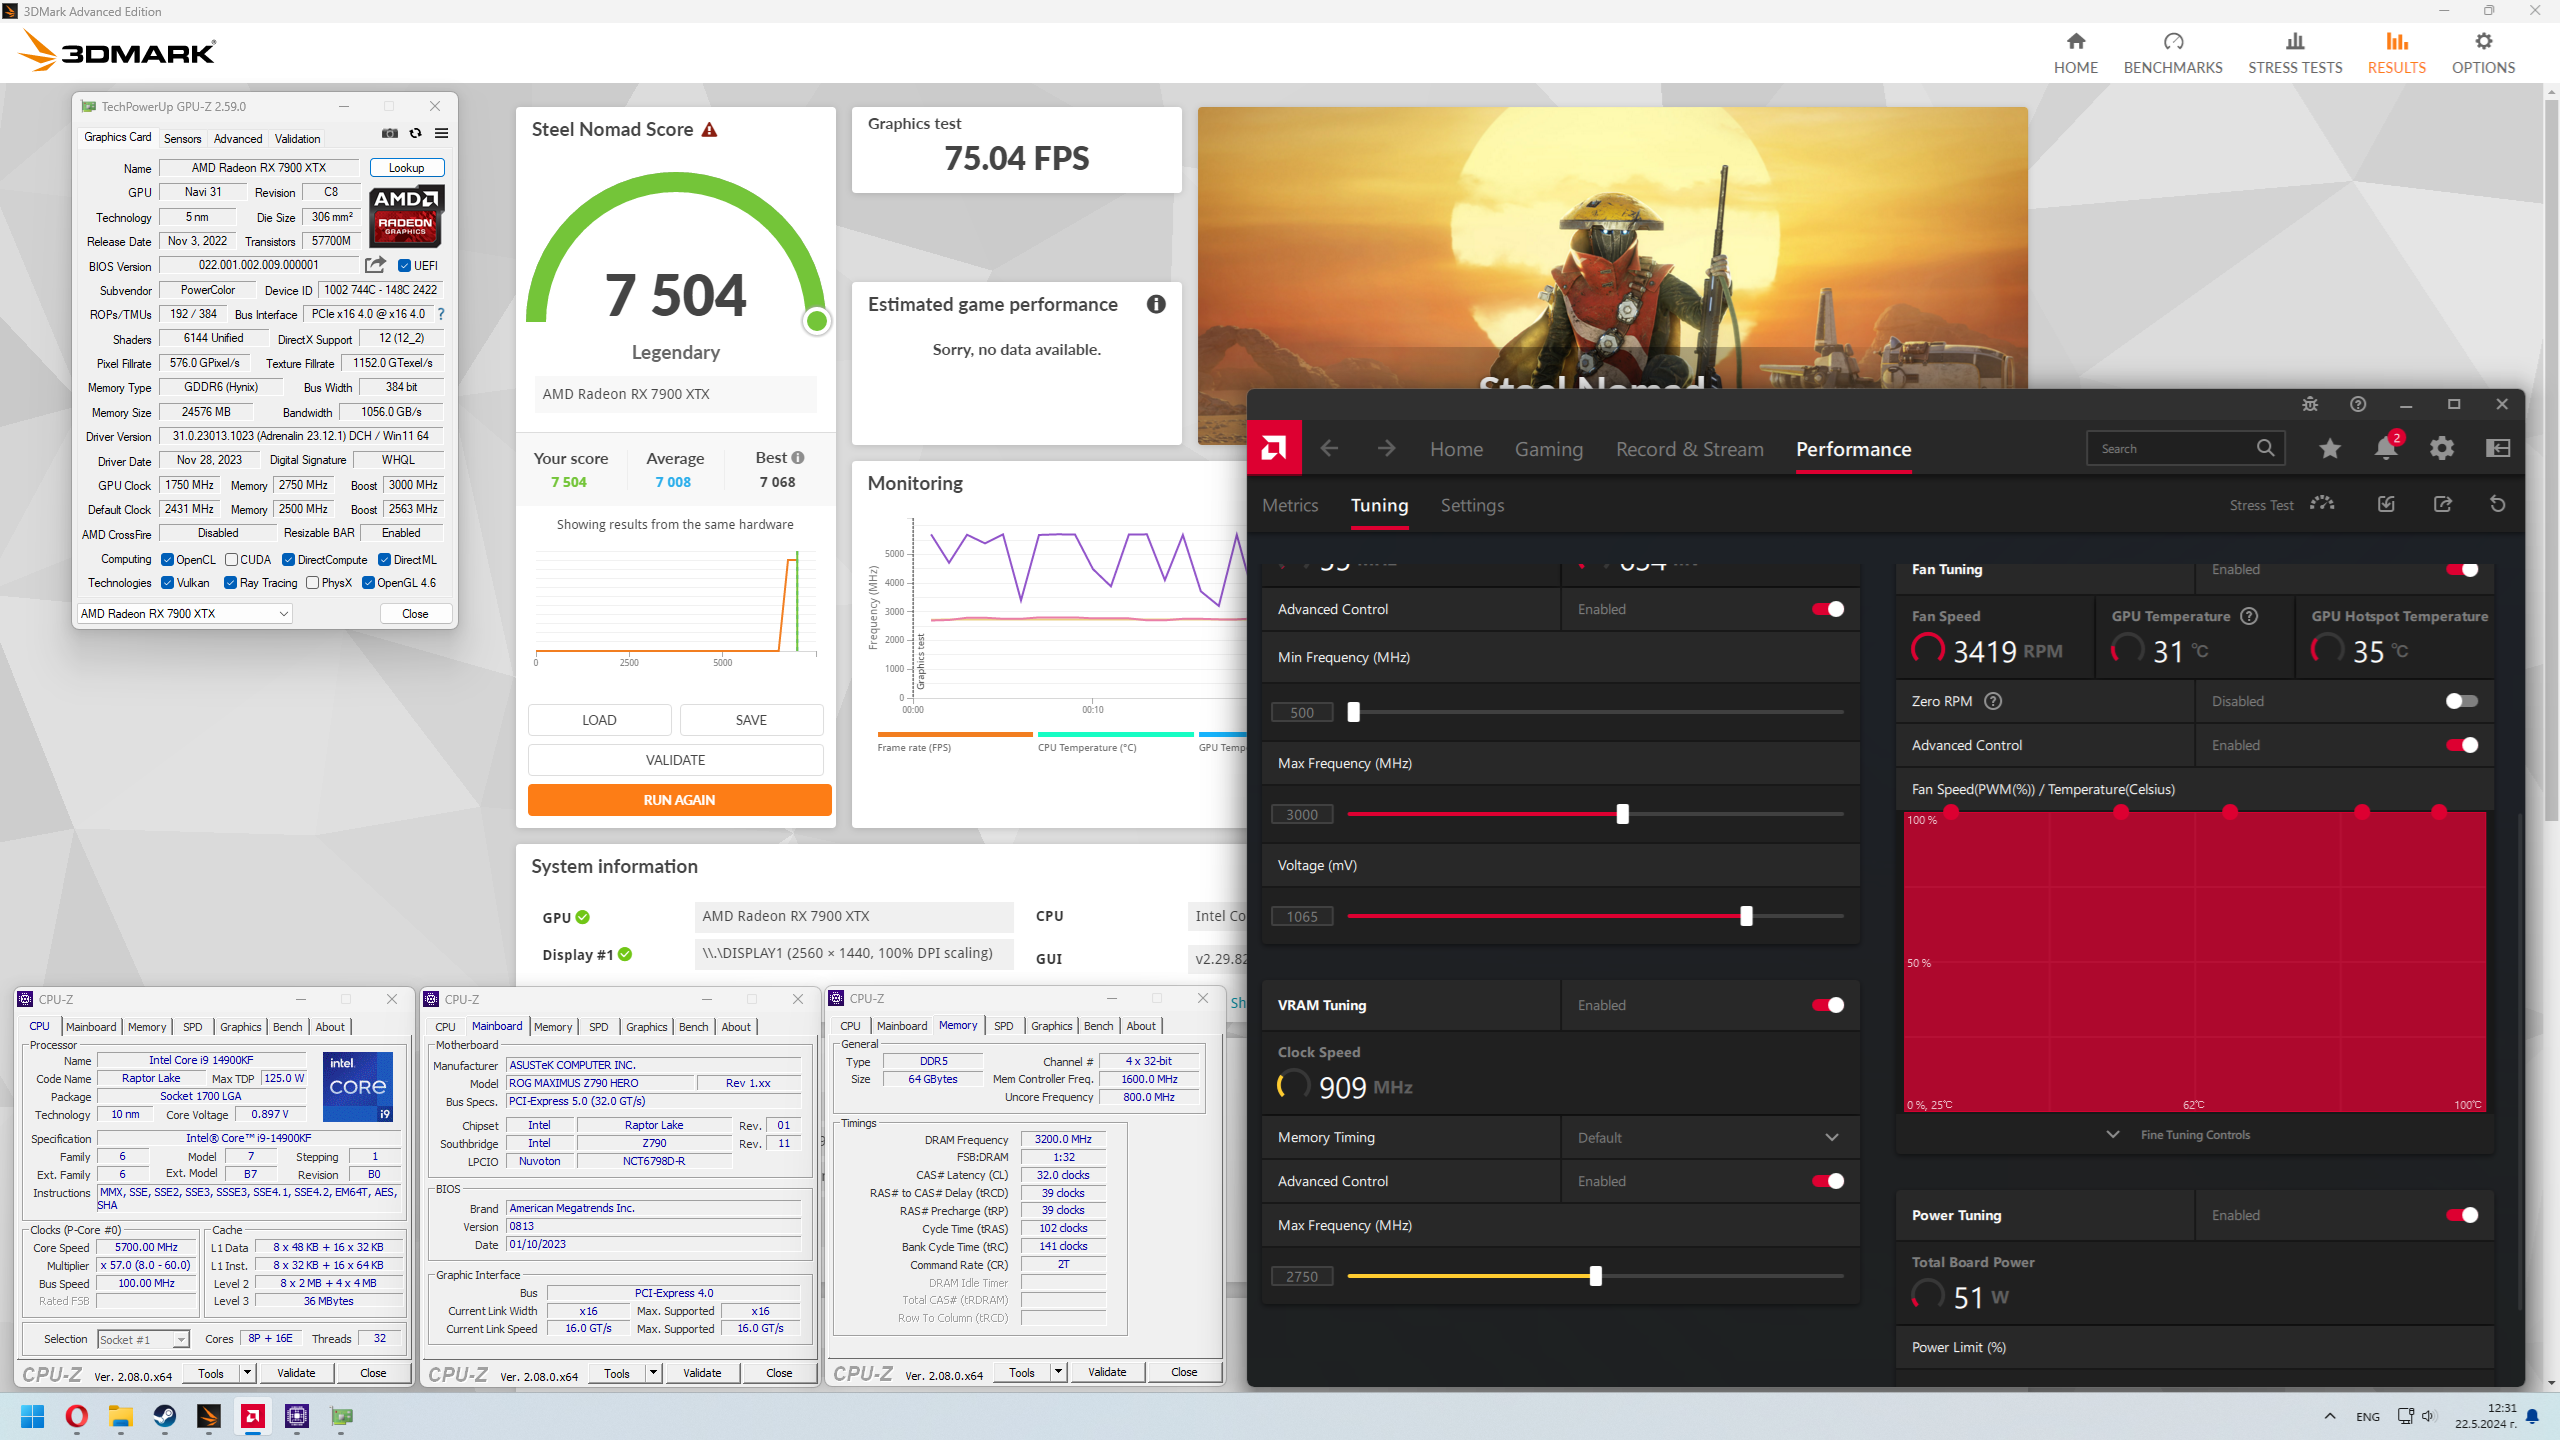Click the AMD bug report icon
Image resolution: width=2560 pixels, height=1440 pixels.
pyautogui.click(x=2310, y=404)
